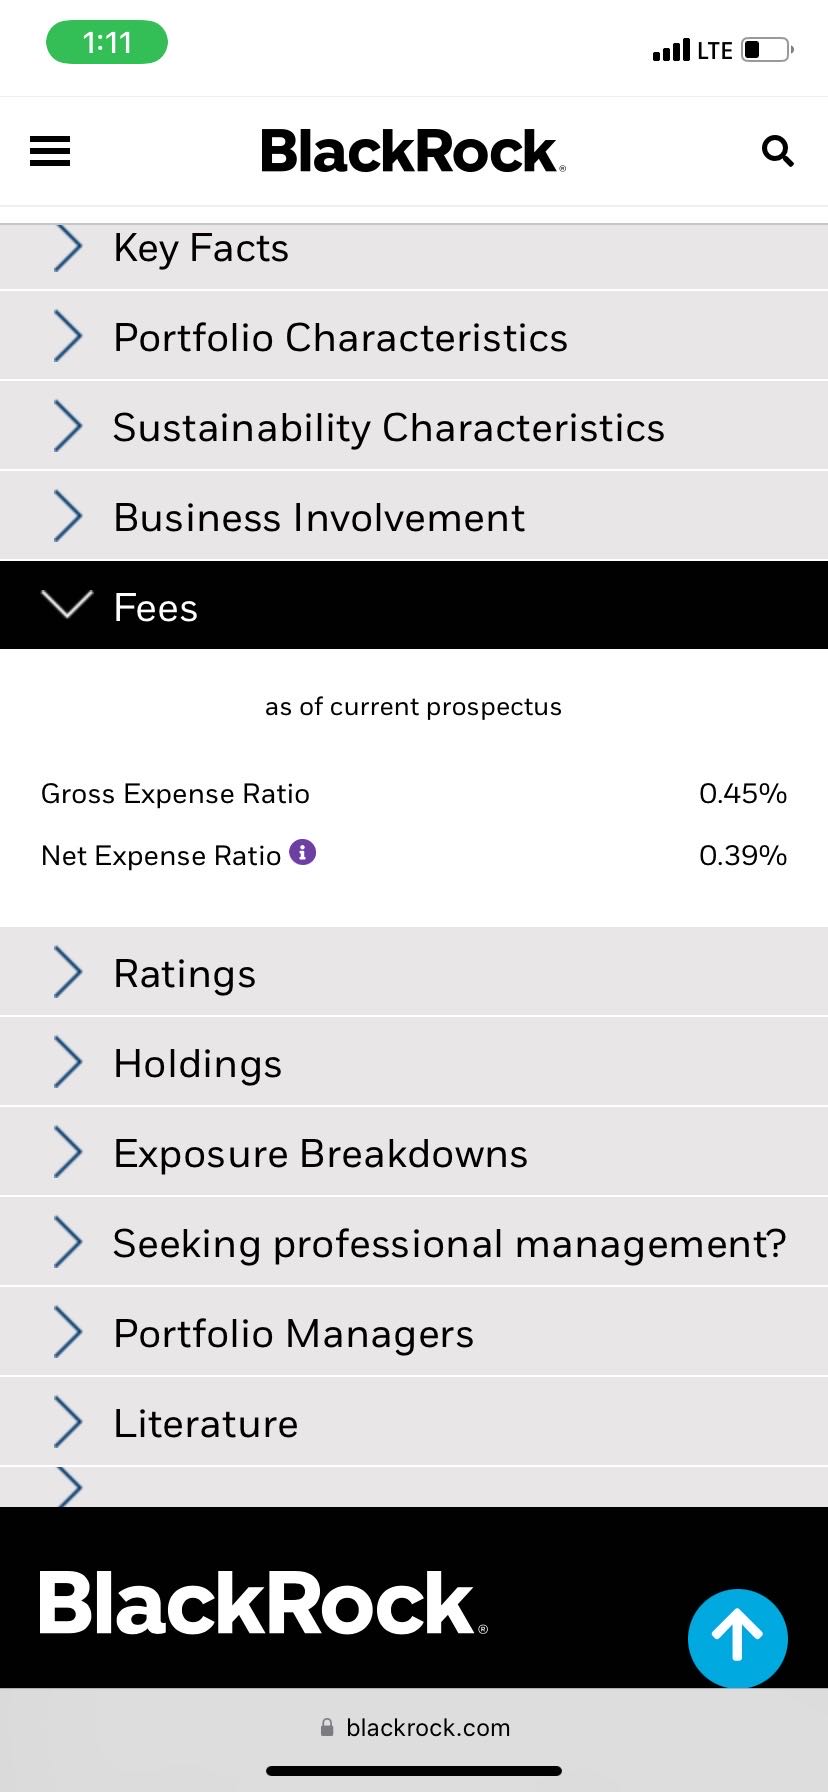Expand the Portfolio Managers section
The image size is (828, 1792).
point(414,1333)
